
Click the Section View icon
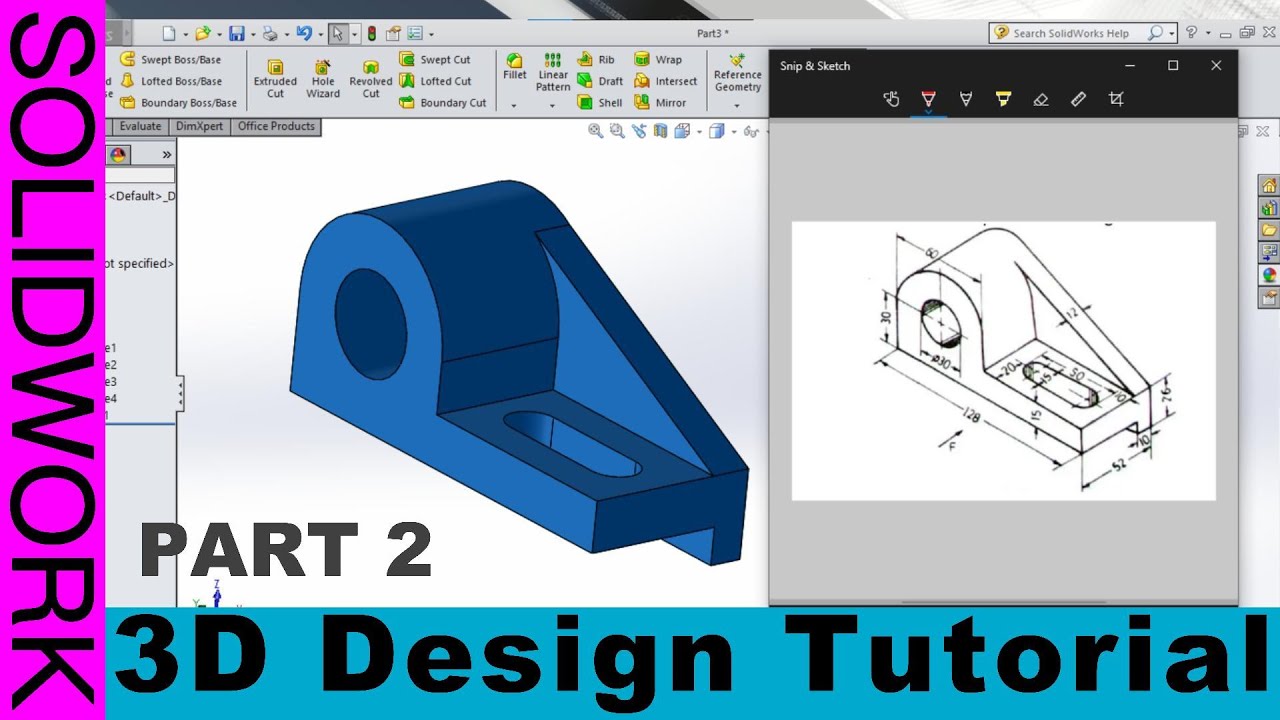click(660, 131)
